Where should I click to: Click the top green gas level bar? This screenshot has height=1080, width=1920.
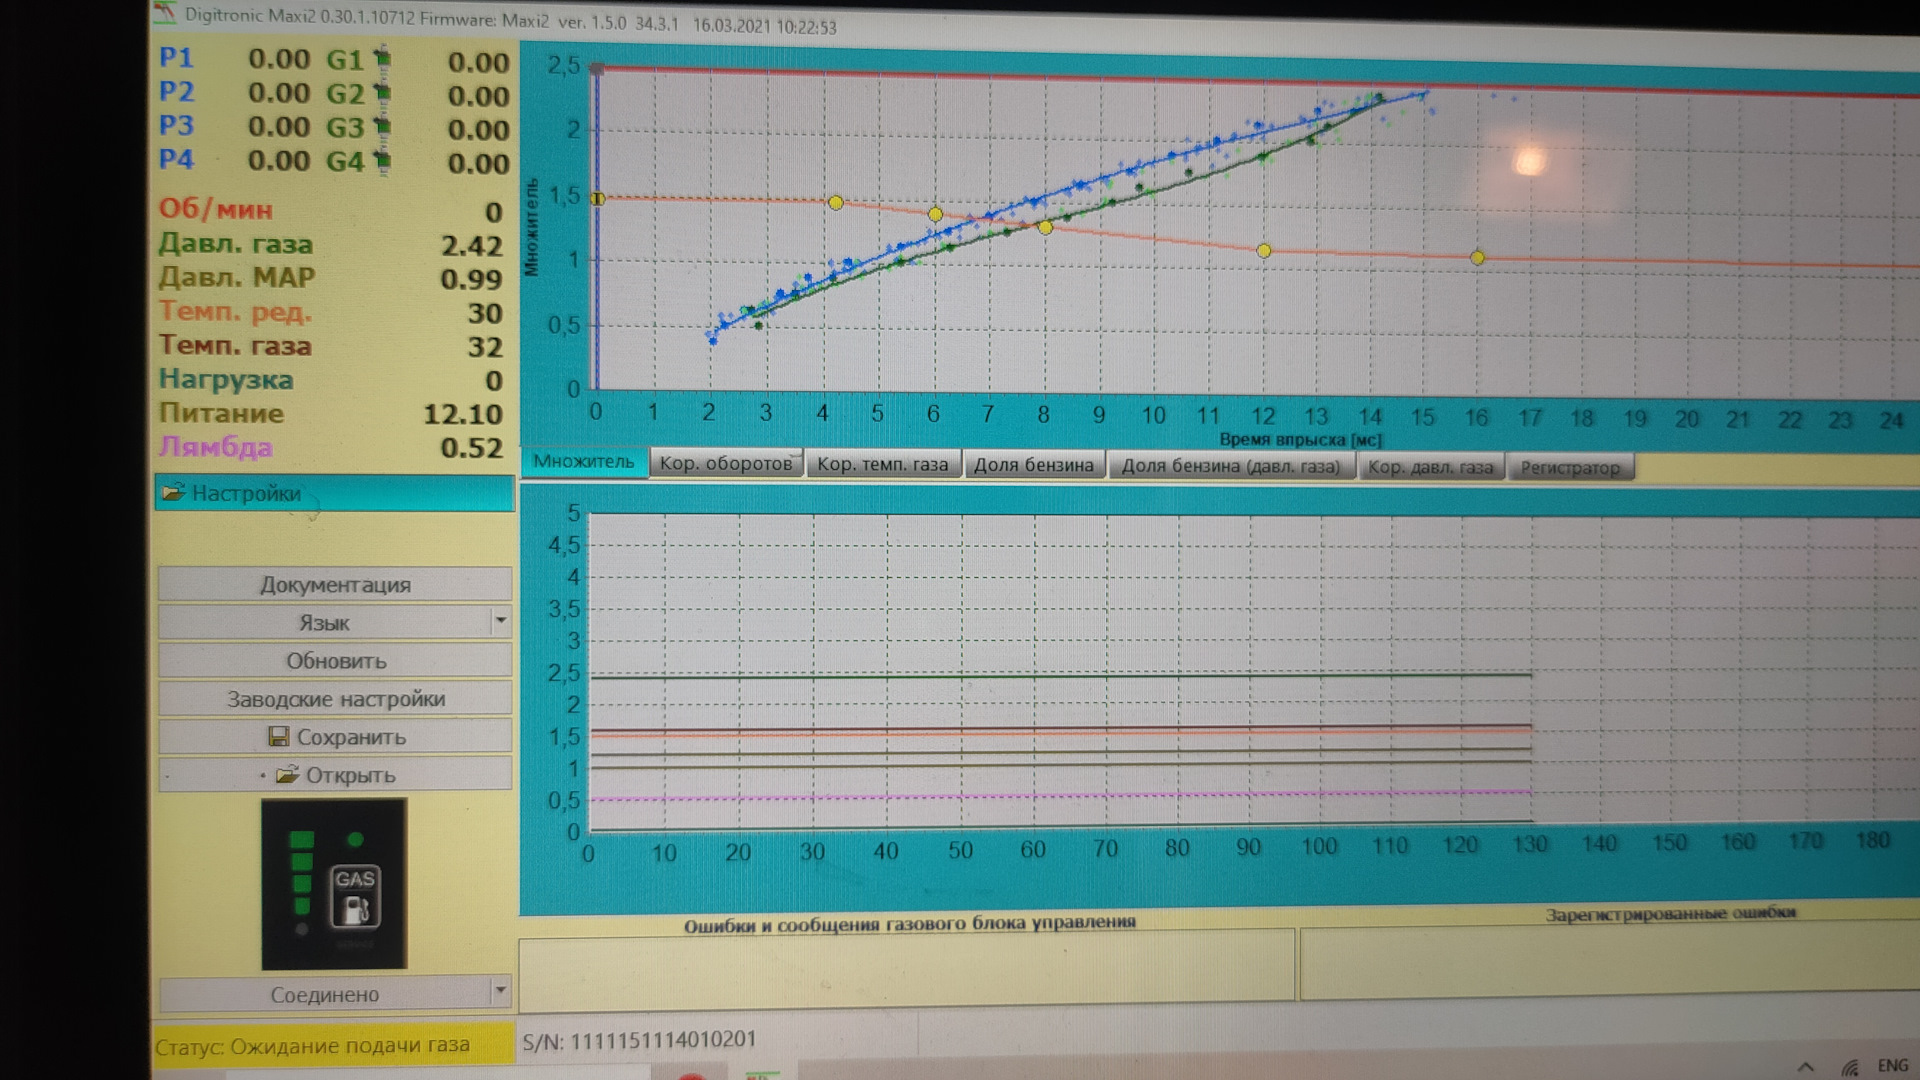(302, 839)
